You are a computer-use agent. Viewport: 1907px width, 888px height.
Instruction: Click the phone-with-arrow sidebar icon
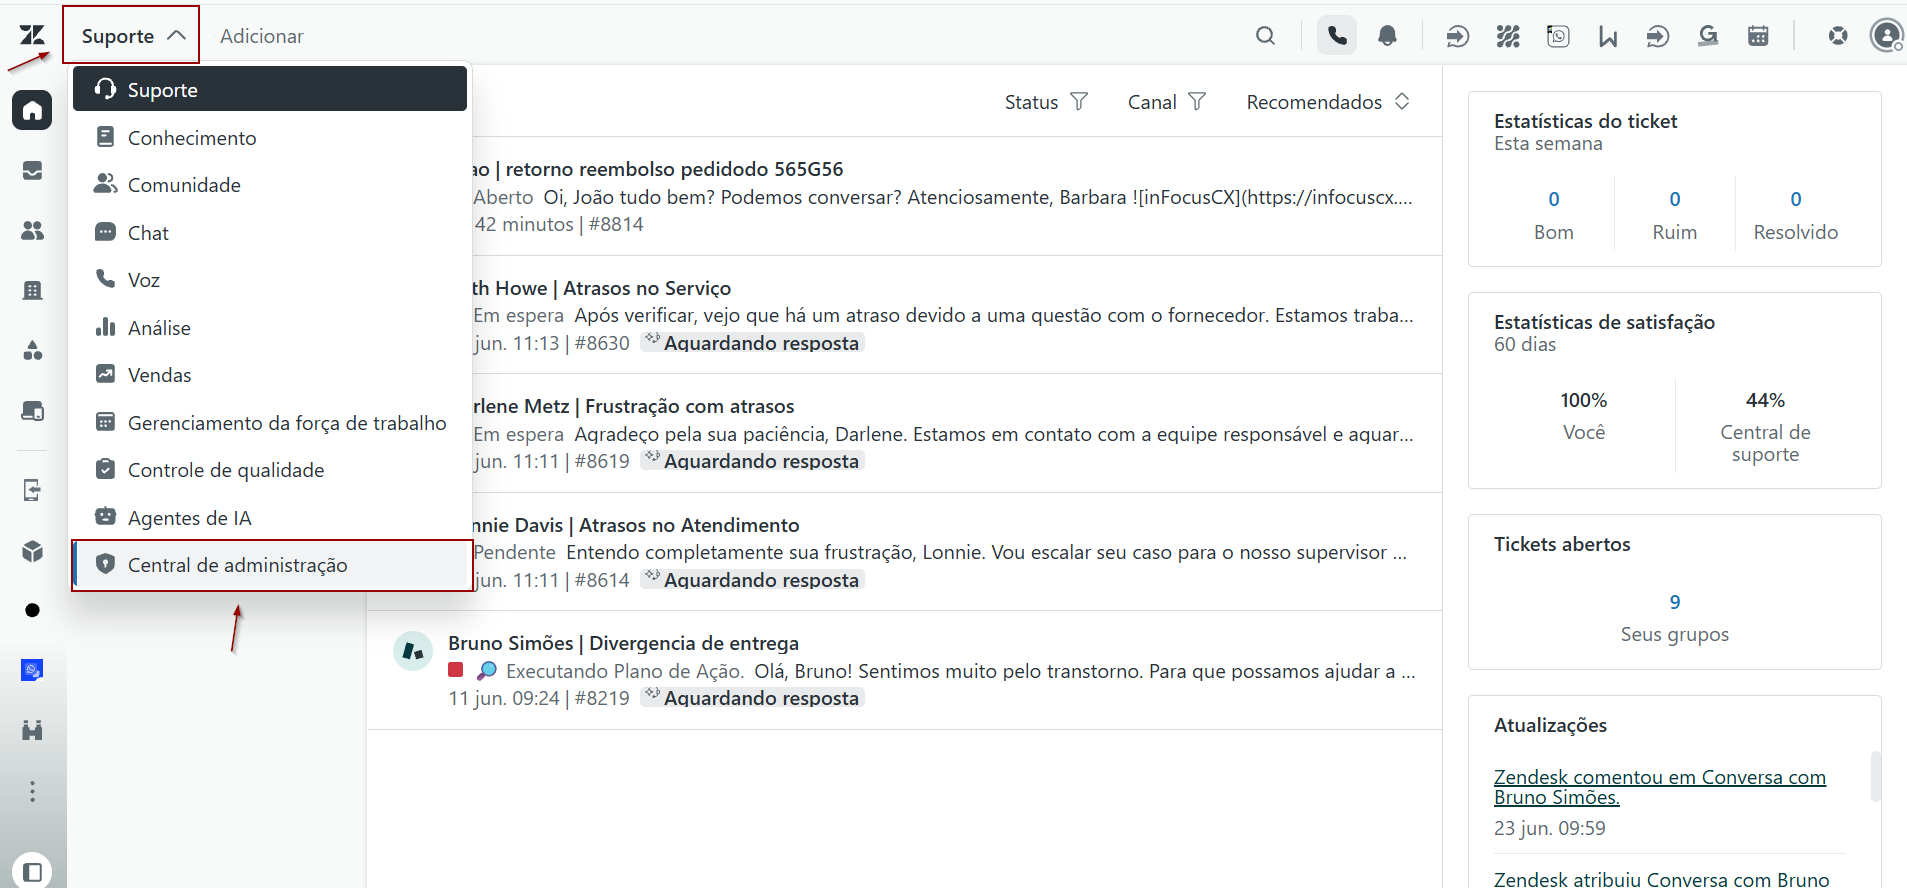(x=32, y=490)
